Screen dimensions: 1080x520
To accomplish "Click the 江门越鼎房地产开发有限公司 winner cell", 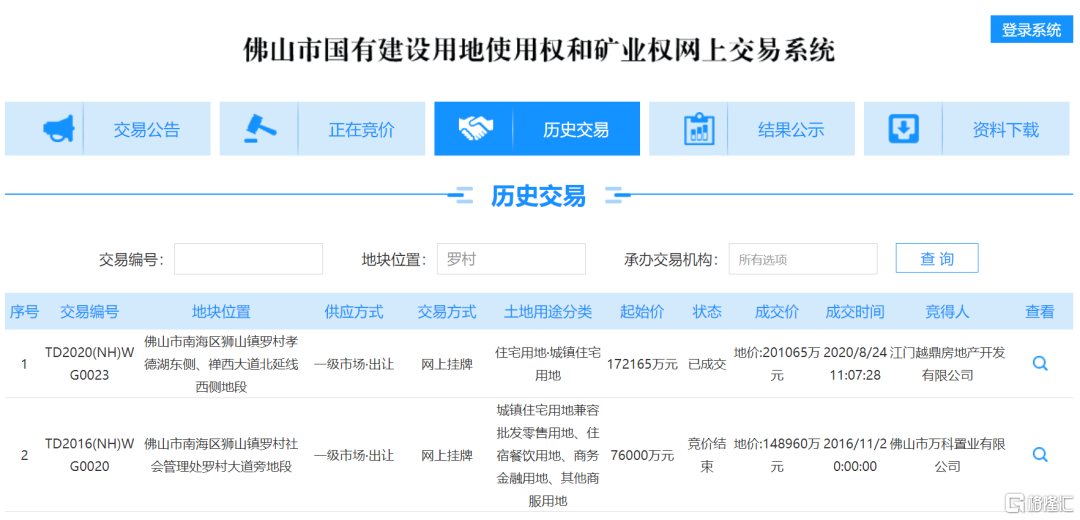I will [x=946, y=364].
